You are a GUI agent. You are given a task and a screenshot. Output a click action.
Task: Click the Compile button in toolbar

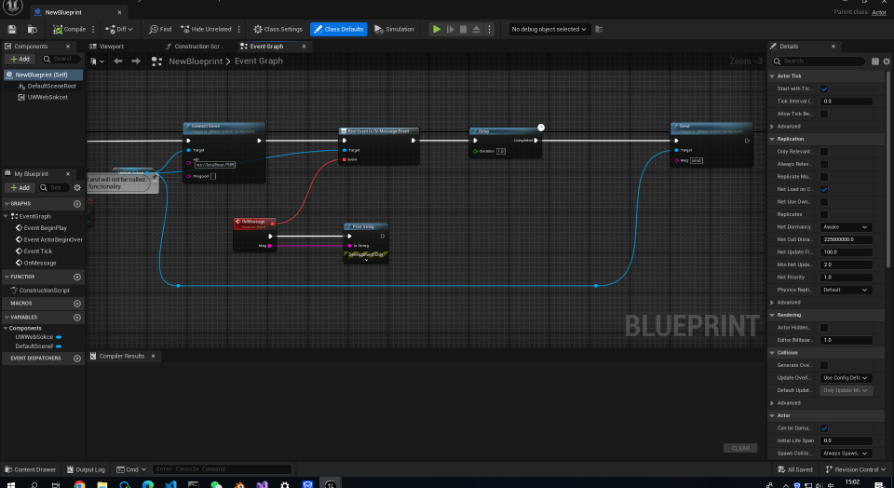tap(70, 29)
